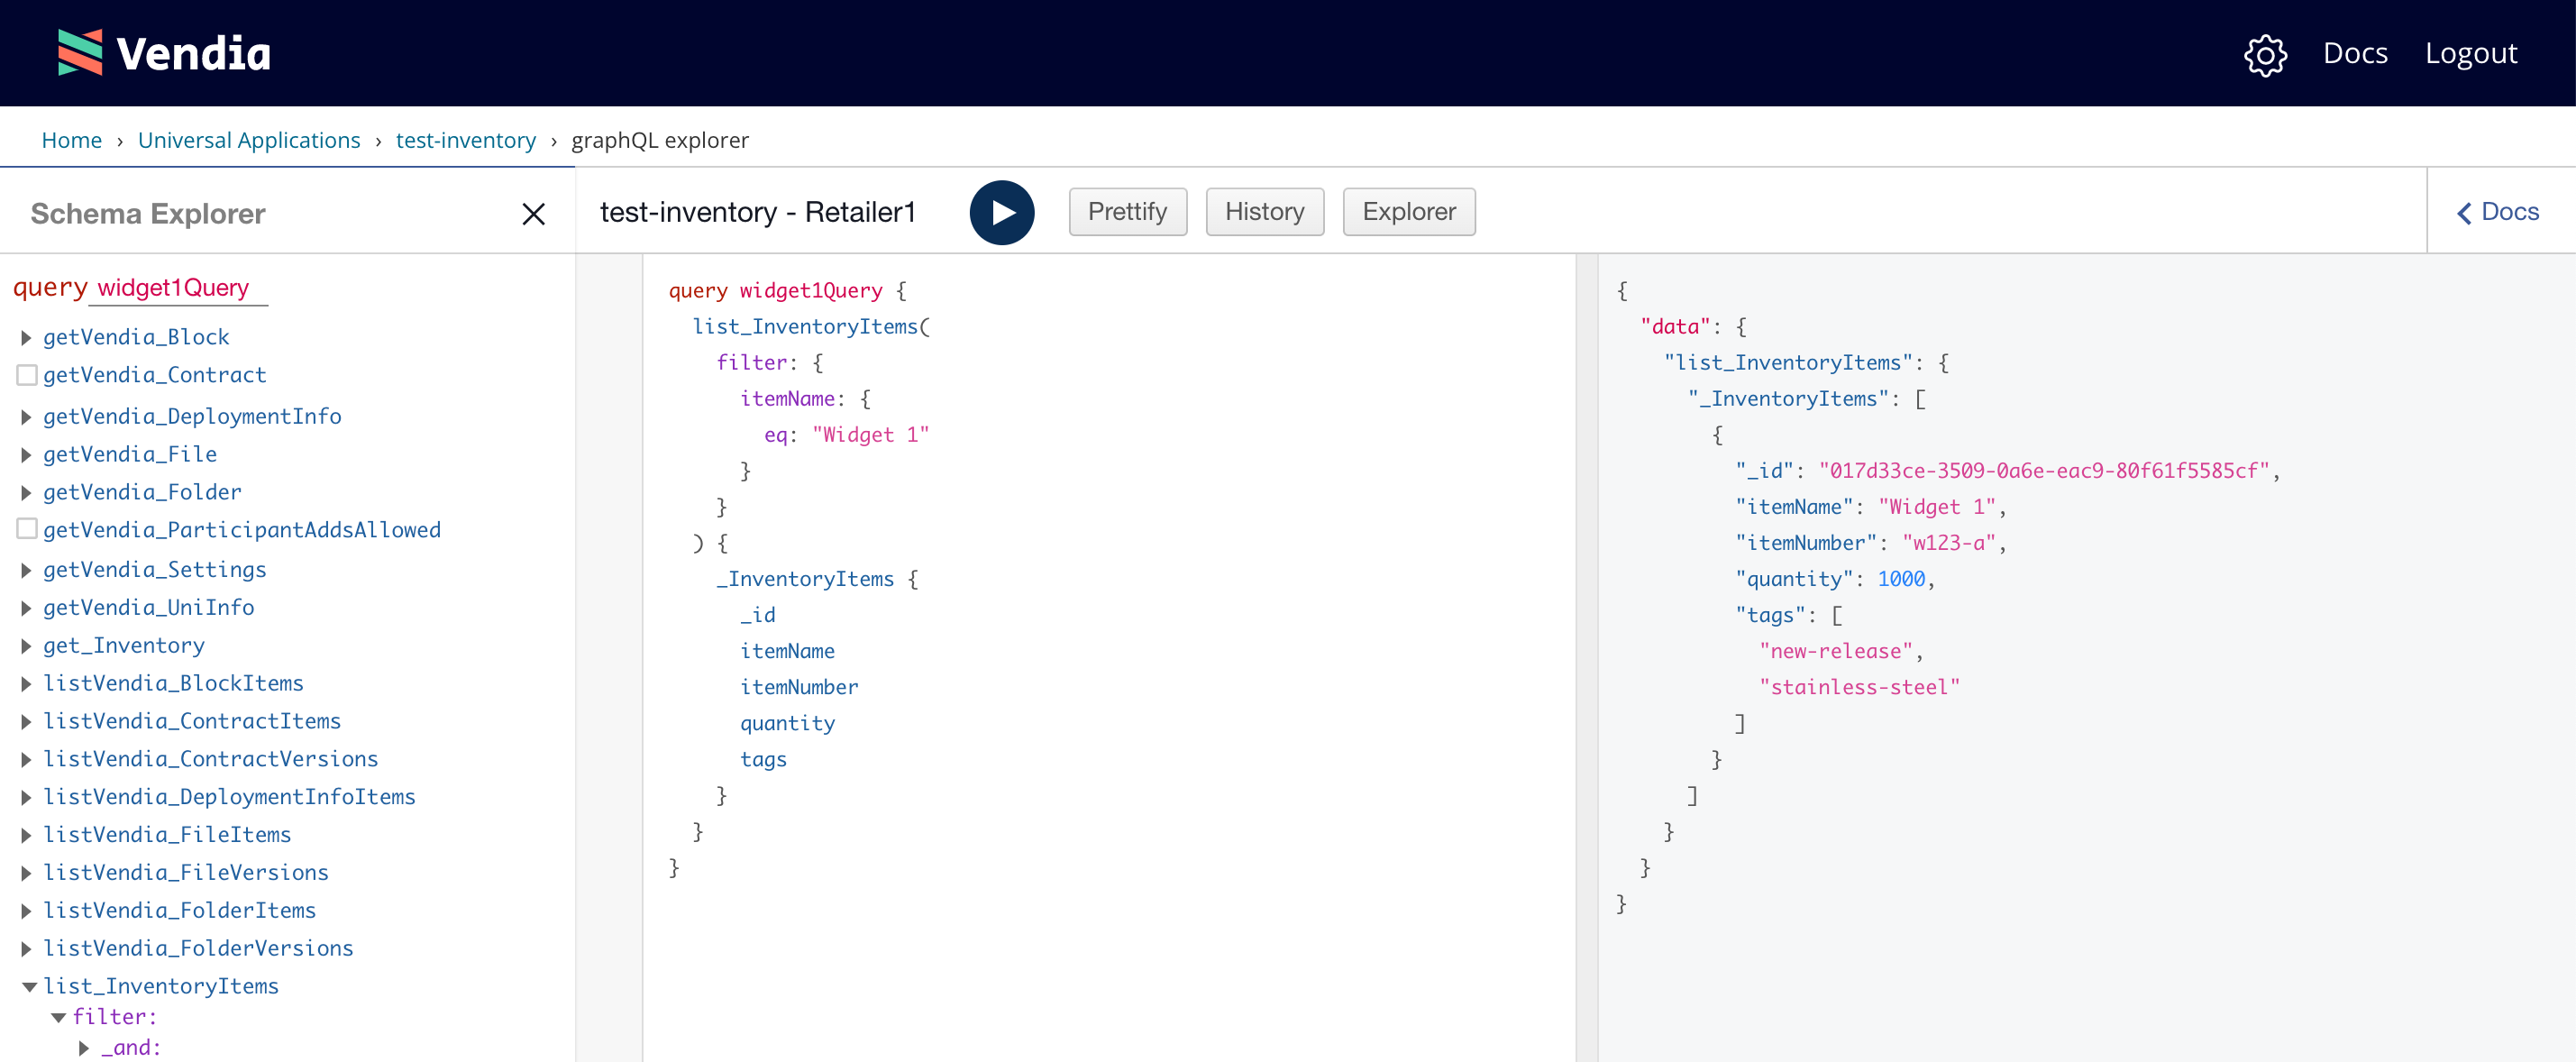Navigate to test-inventory breadcrumb

pyautogui.click(x=465, y=140)
